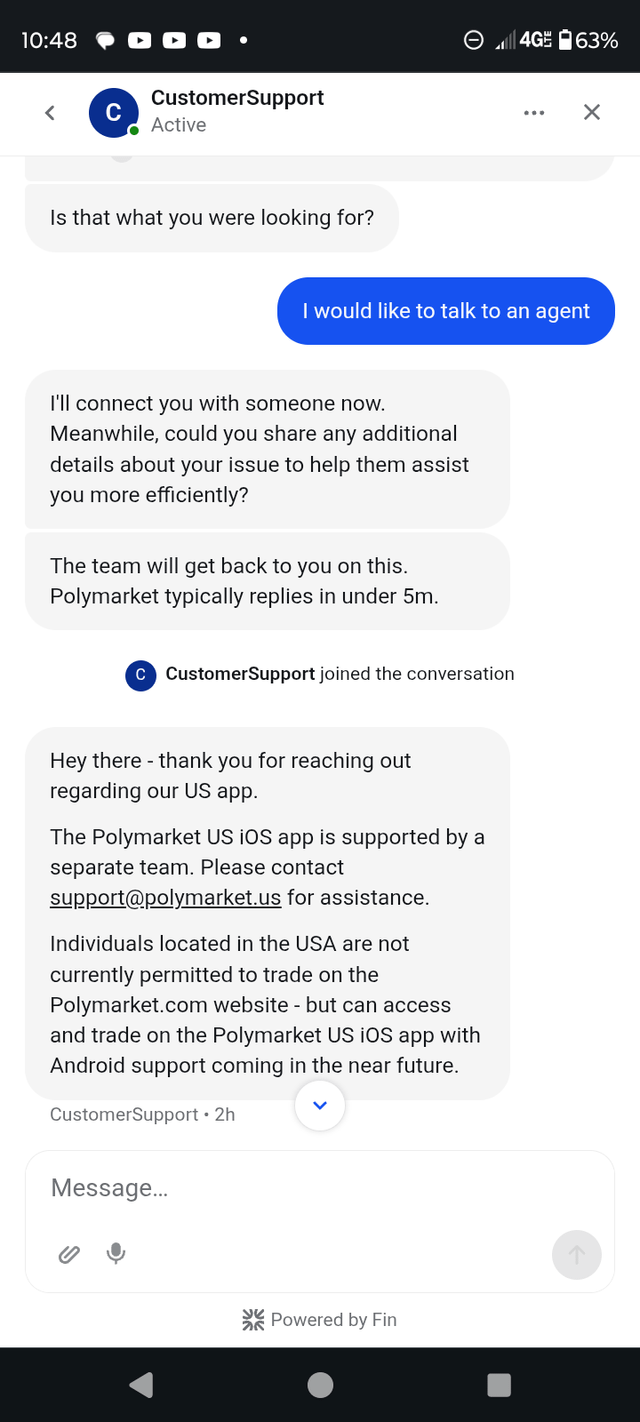Attach a file with the paperclip icon
Screen dimensions: 640x1422
69,1253
